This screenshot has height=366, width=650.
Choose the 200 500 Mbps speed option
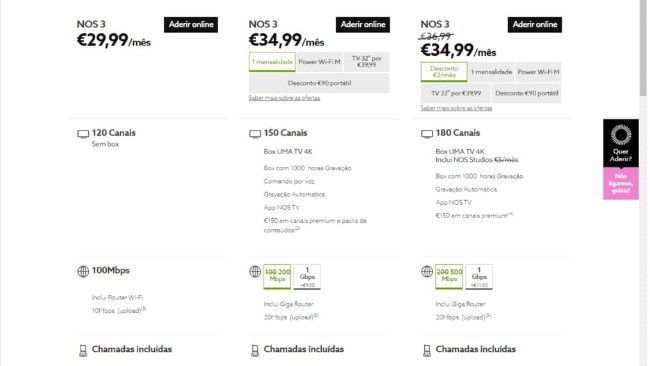coord(449,276)
